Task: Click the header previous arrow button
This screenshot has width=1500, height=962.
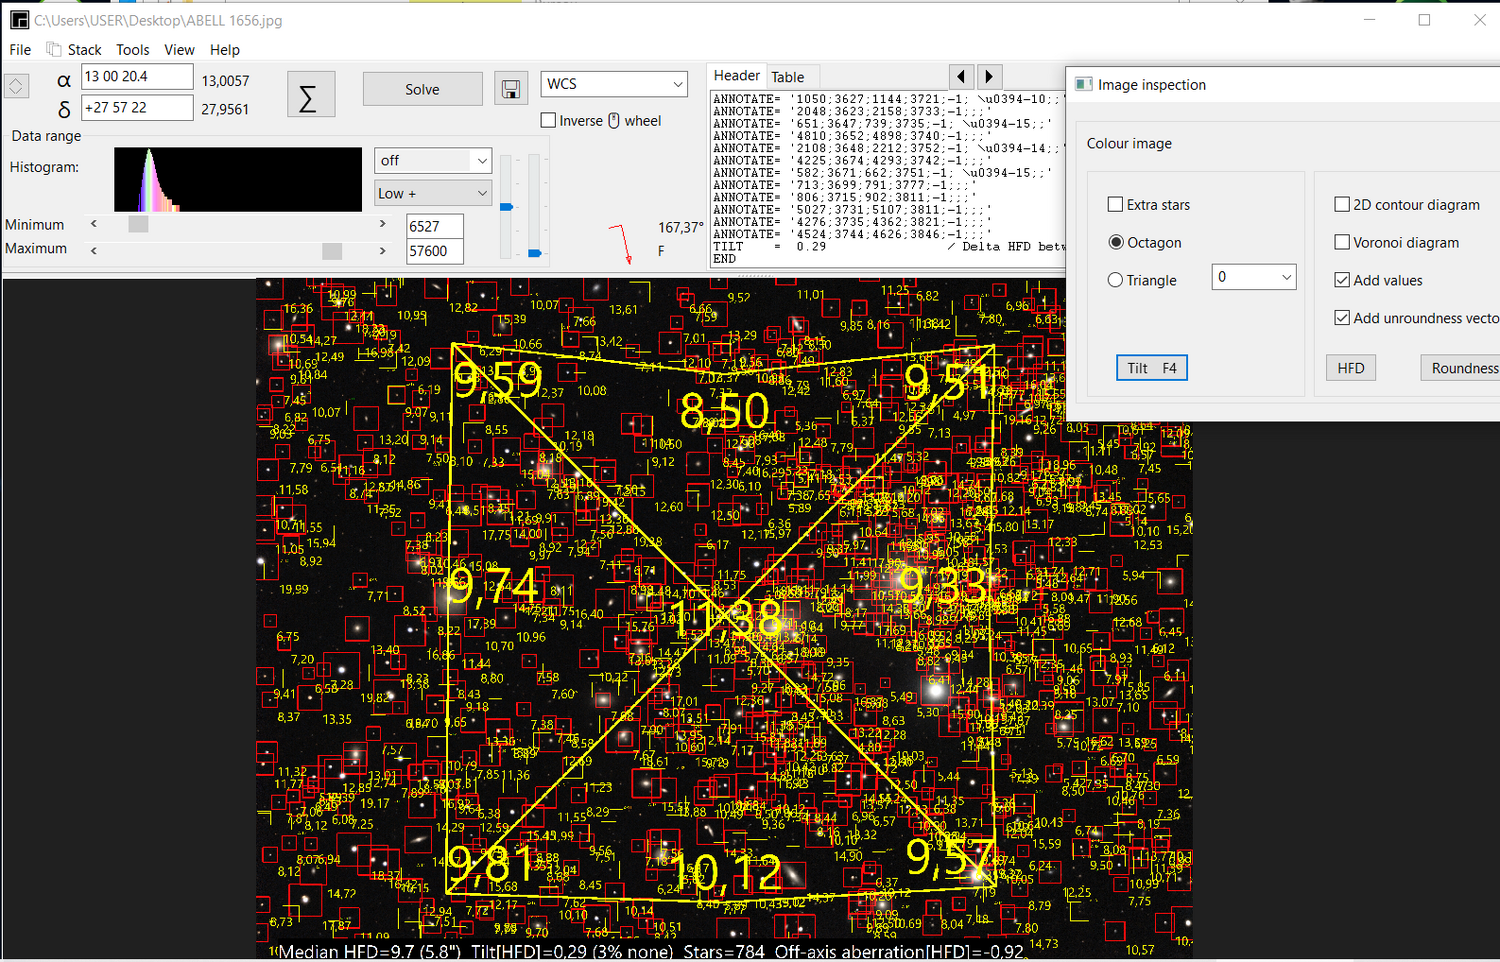Action: click(961, 76)
